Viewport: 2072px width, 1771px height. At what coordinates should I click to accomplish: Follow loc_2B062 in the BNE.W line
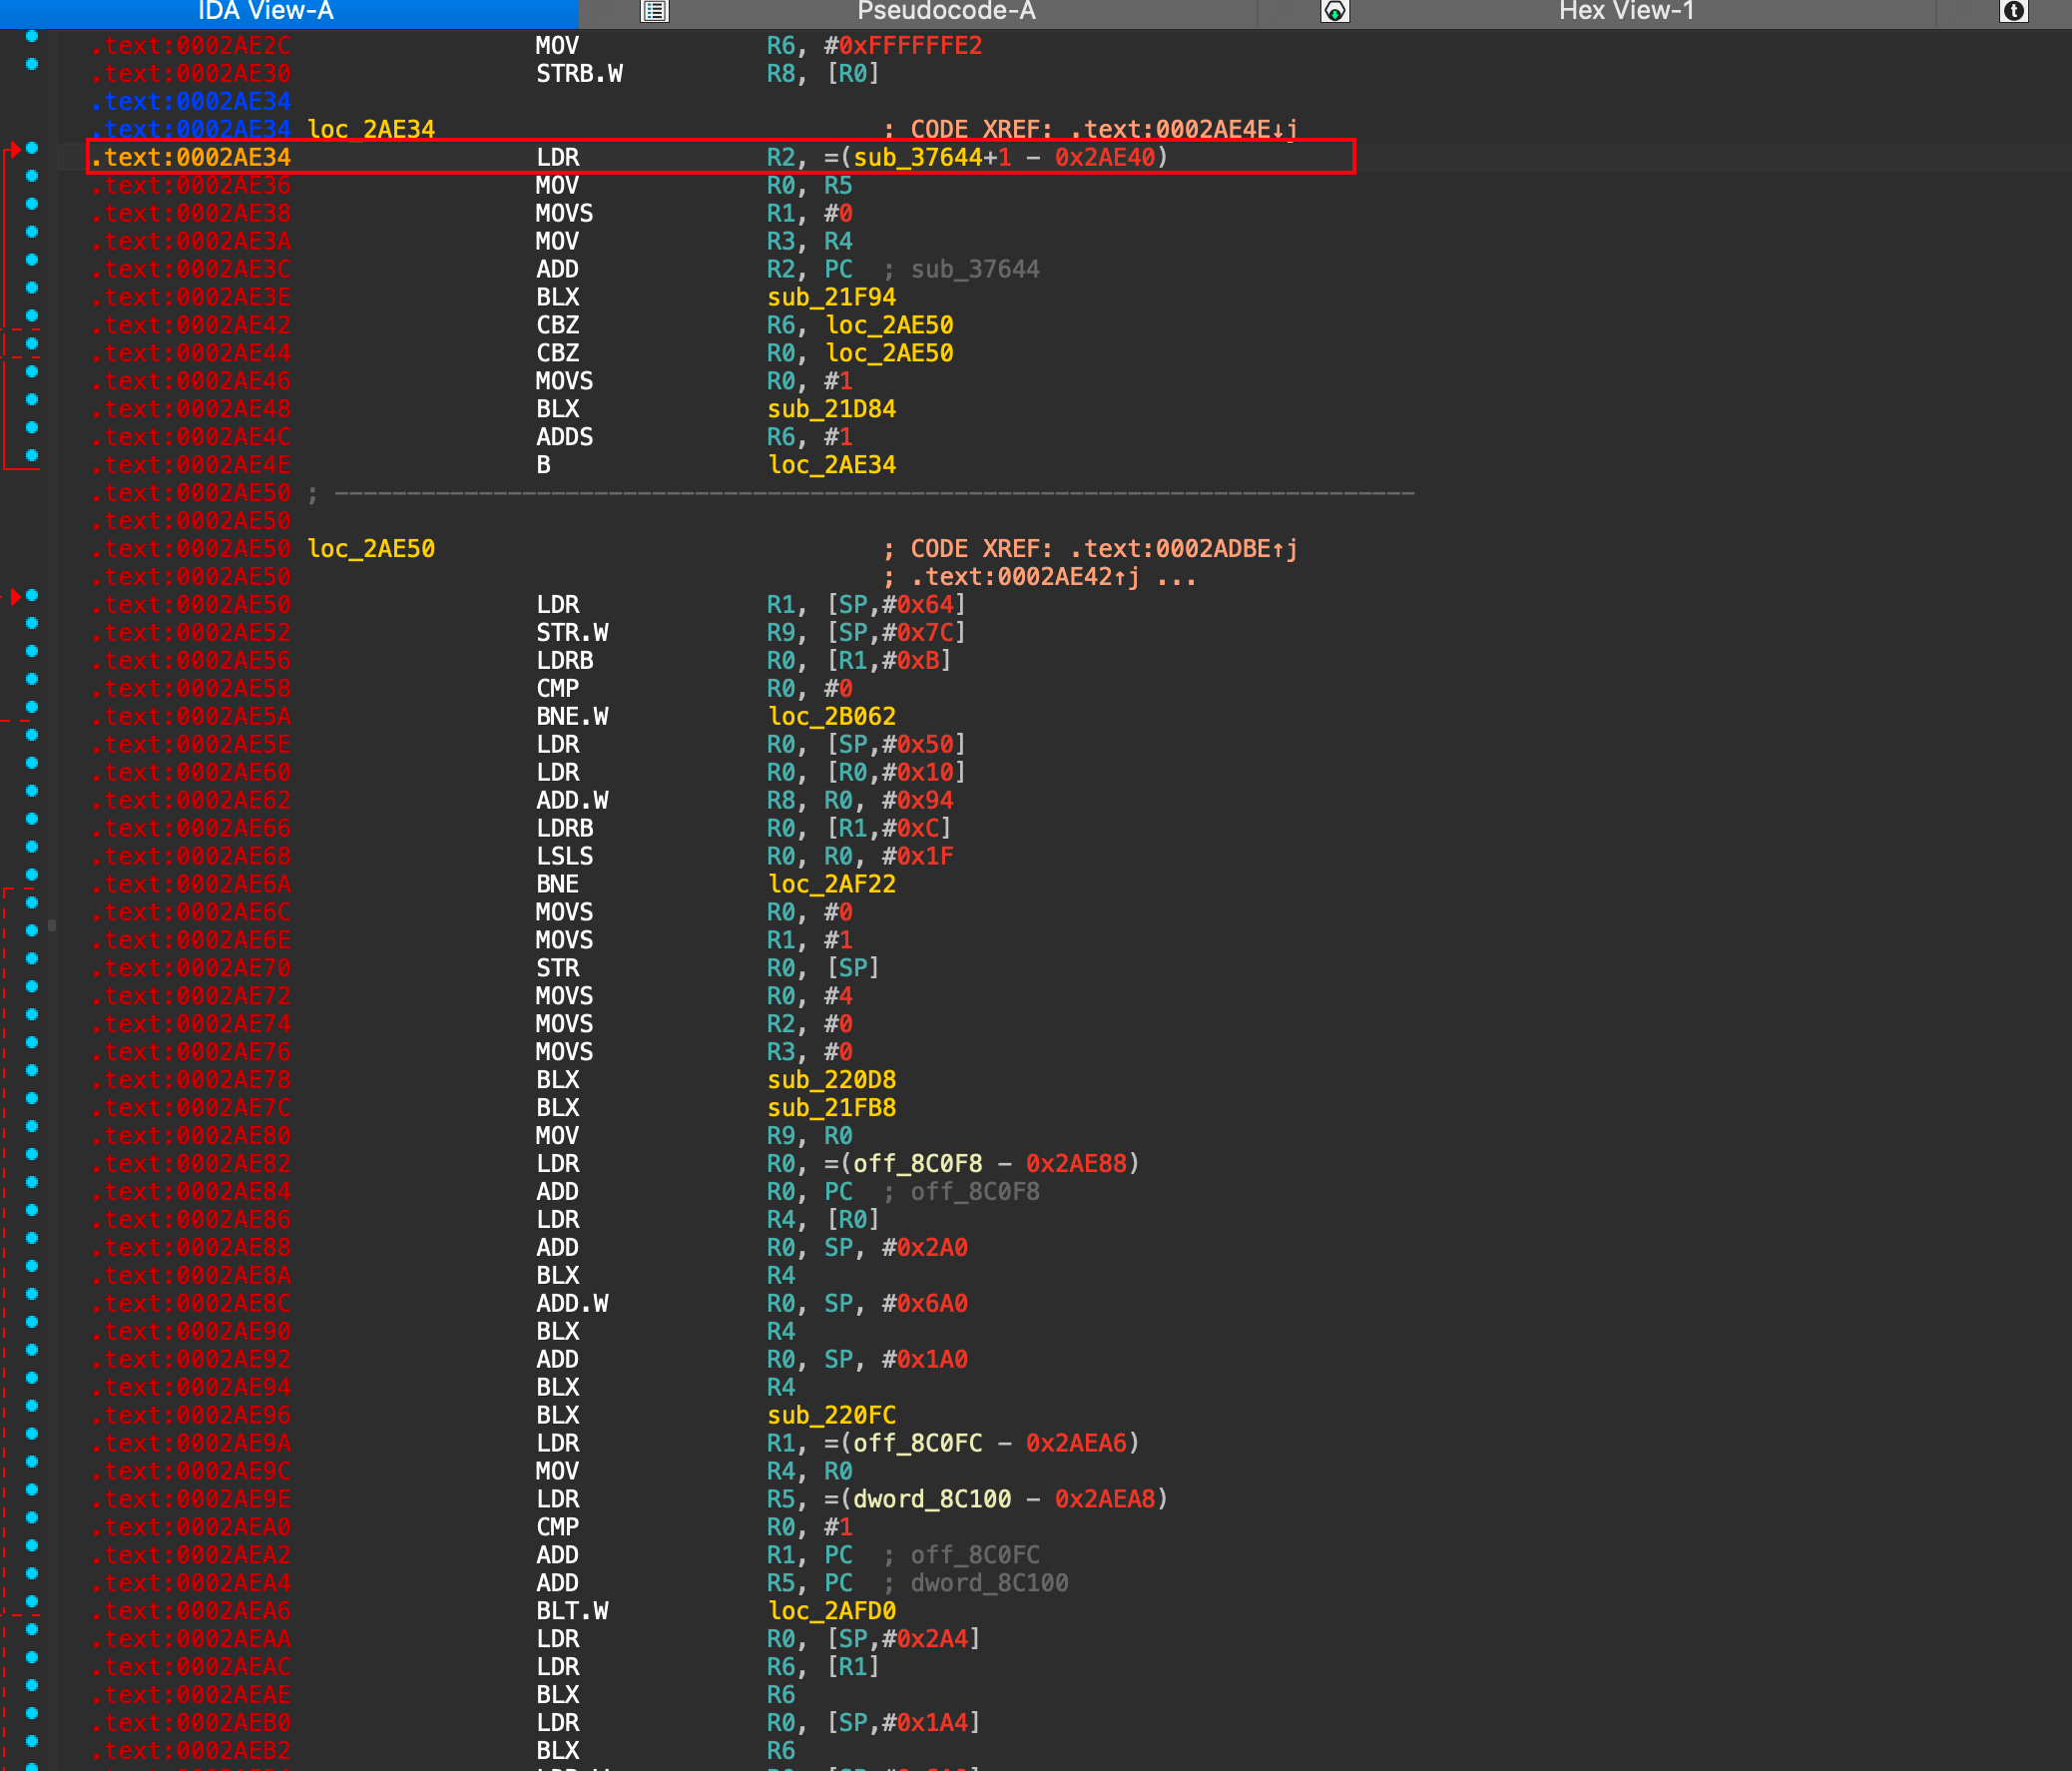tap(831, 717)
